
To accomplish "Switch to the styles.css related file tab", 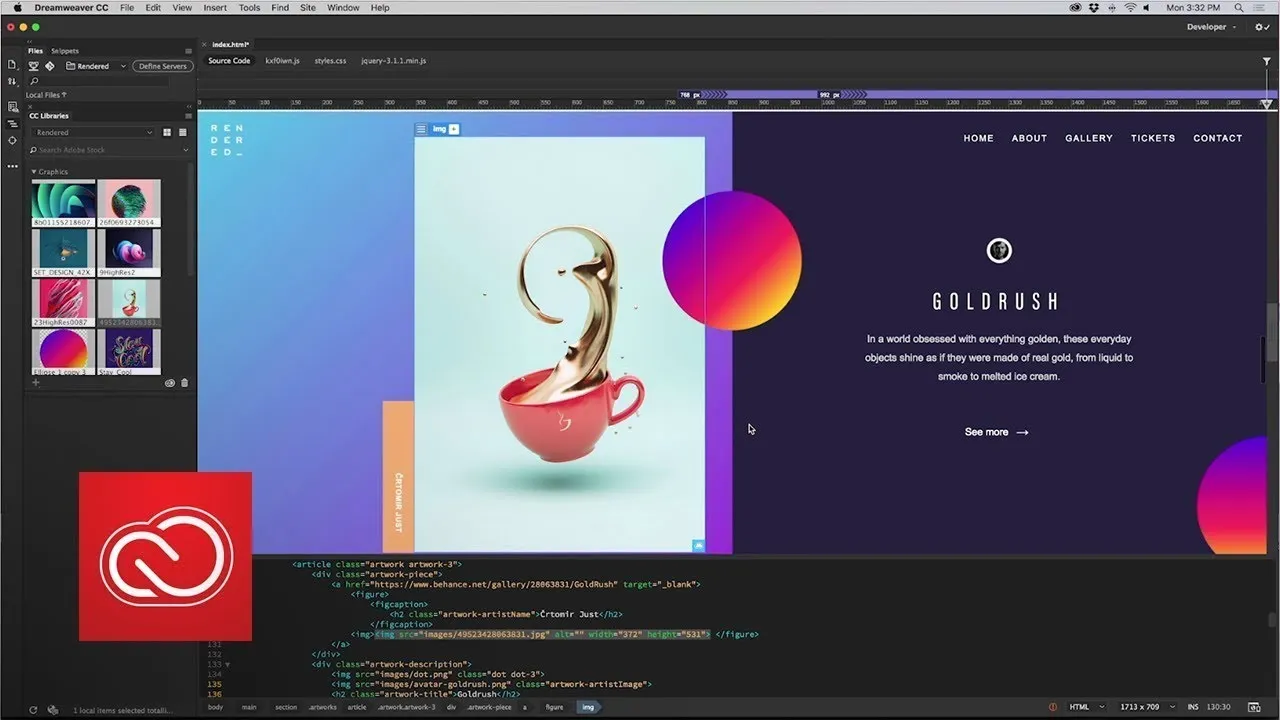I will [x=330, y=61].
